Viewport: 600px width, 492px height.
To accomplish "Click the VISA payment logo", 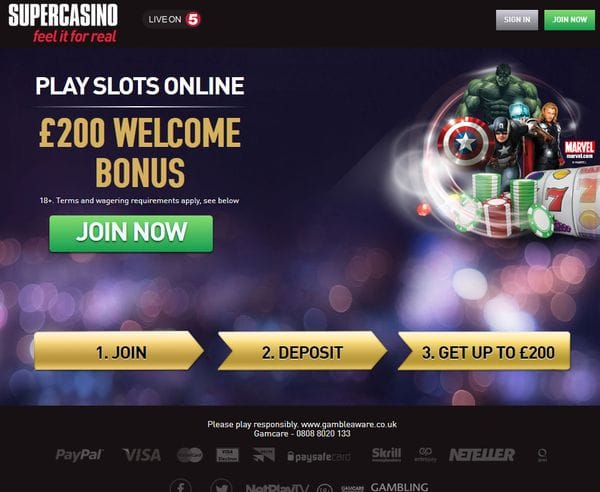I will coord(142,455).
